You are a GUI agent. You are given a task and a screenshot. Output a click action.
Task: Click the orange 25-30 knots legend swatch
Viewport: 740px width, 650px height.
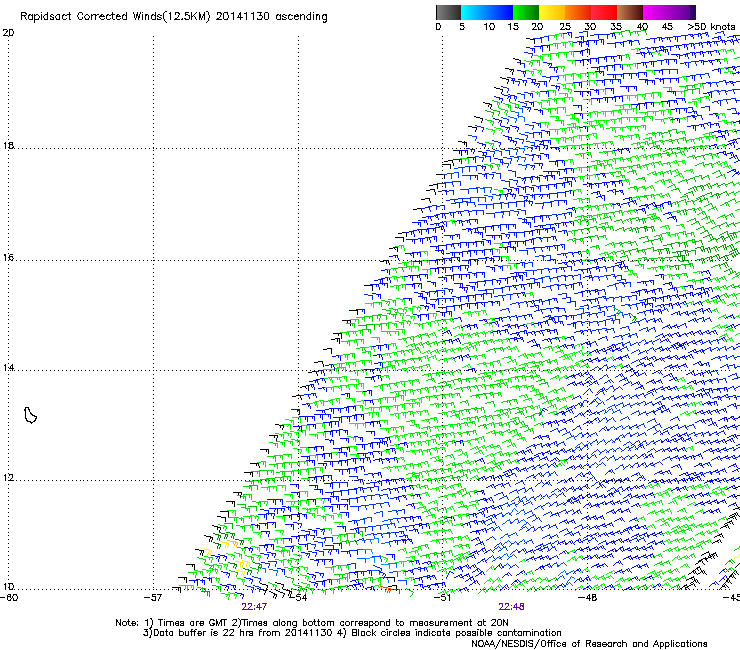coord(578,12)
